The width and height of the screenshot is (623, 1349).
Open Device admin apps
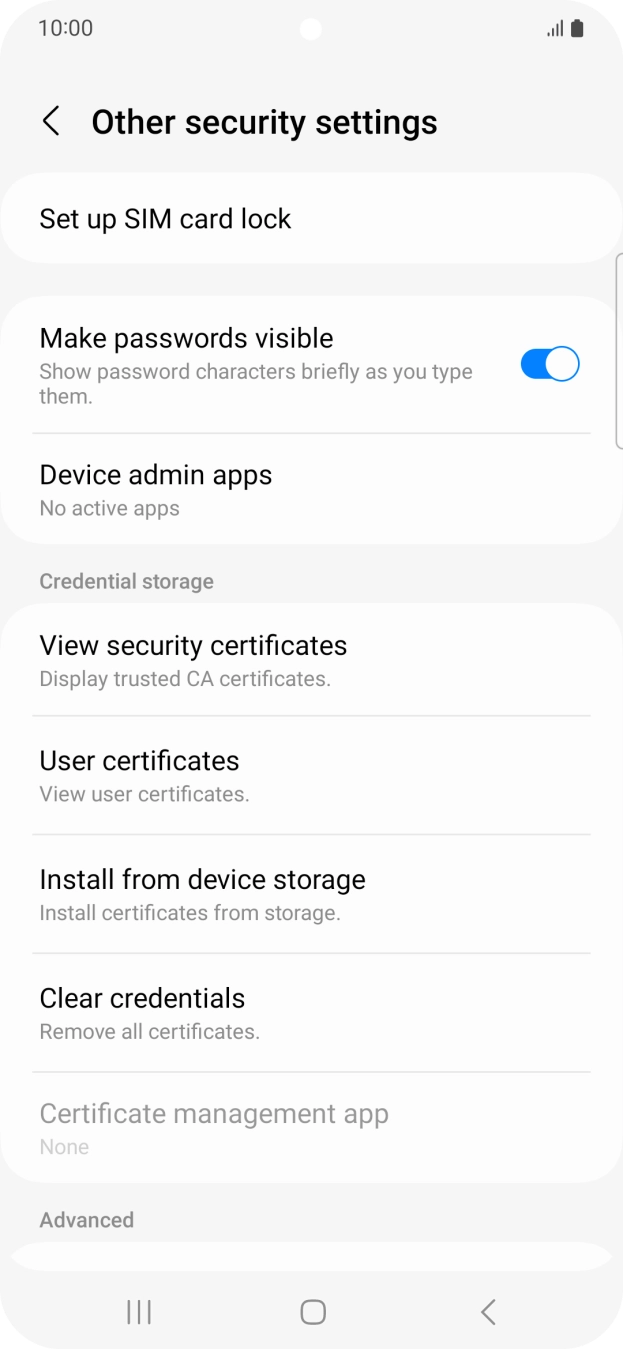(x=155, y=488)
